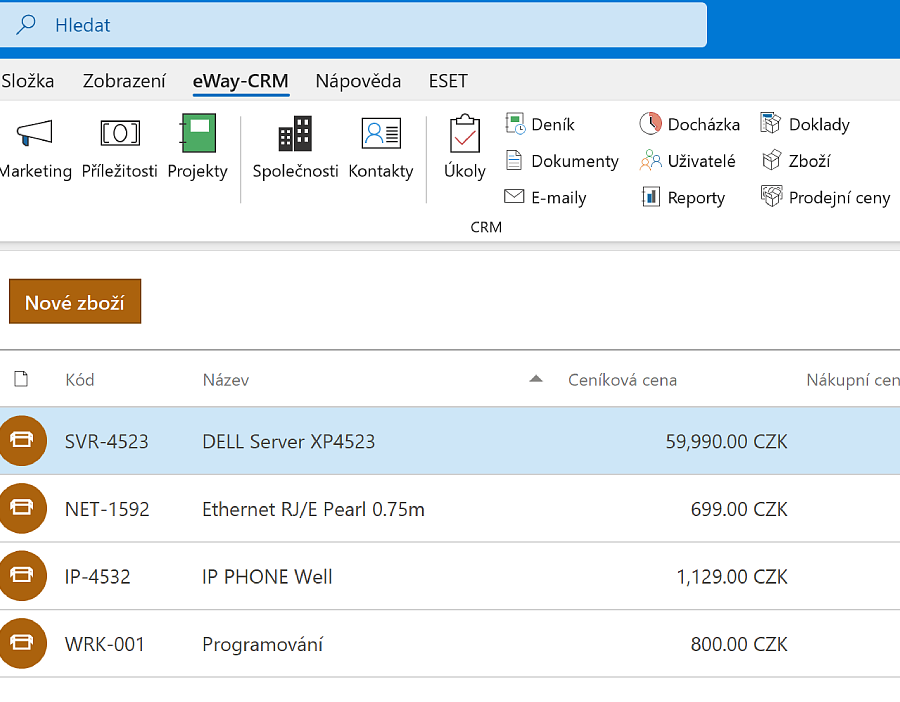The width and height of the screenshot is (900, 702).
Task: Click the Prodejní ceny icon
Action: [x=771, y=196]
